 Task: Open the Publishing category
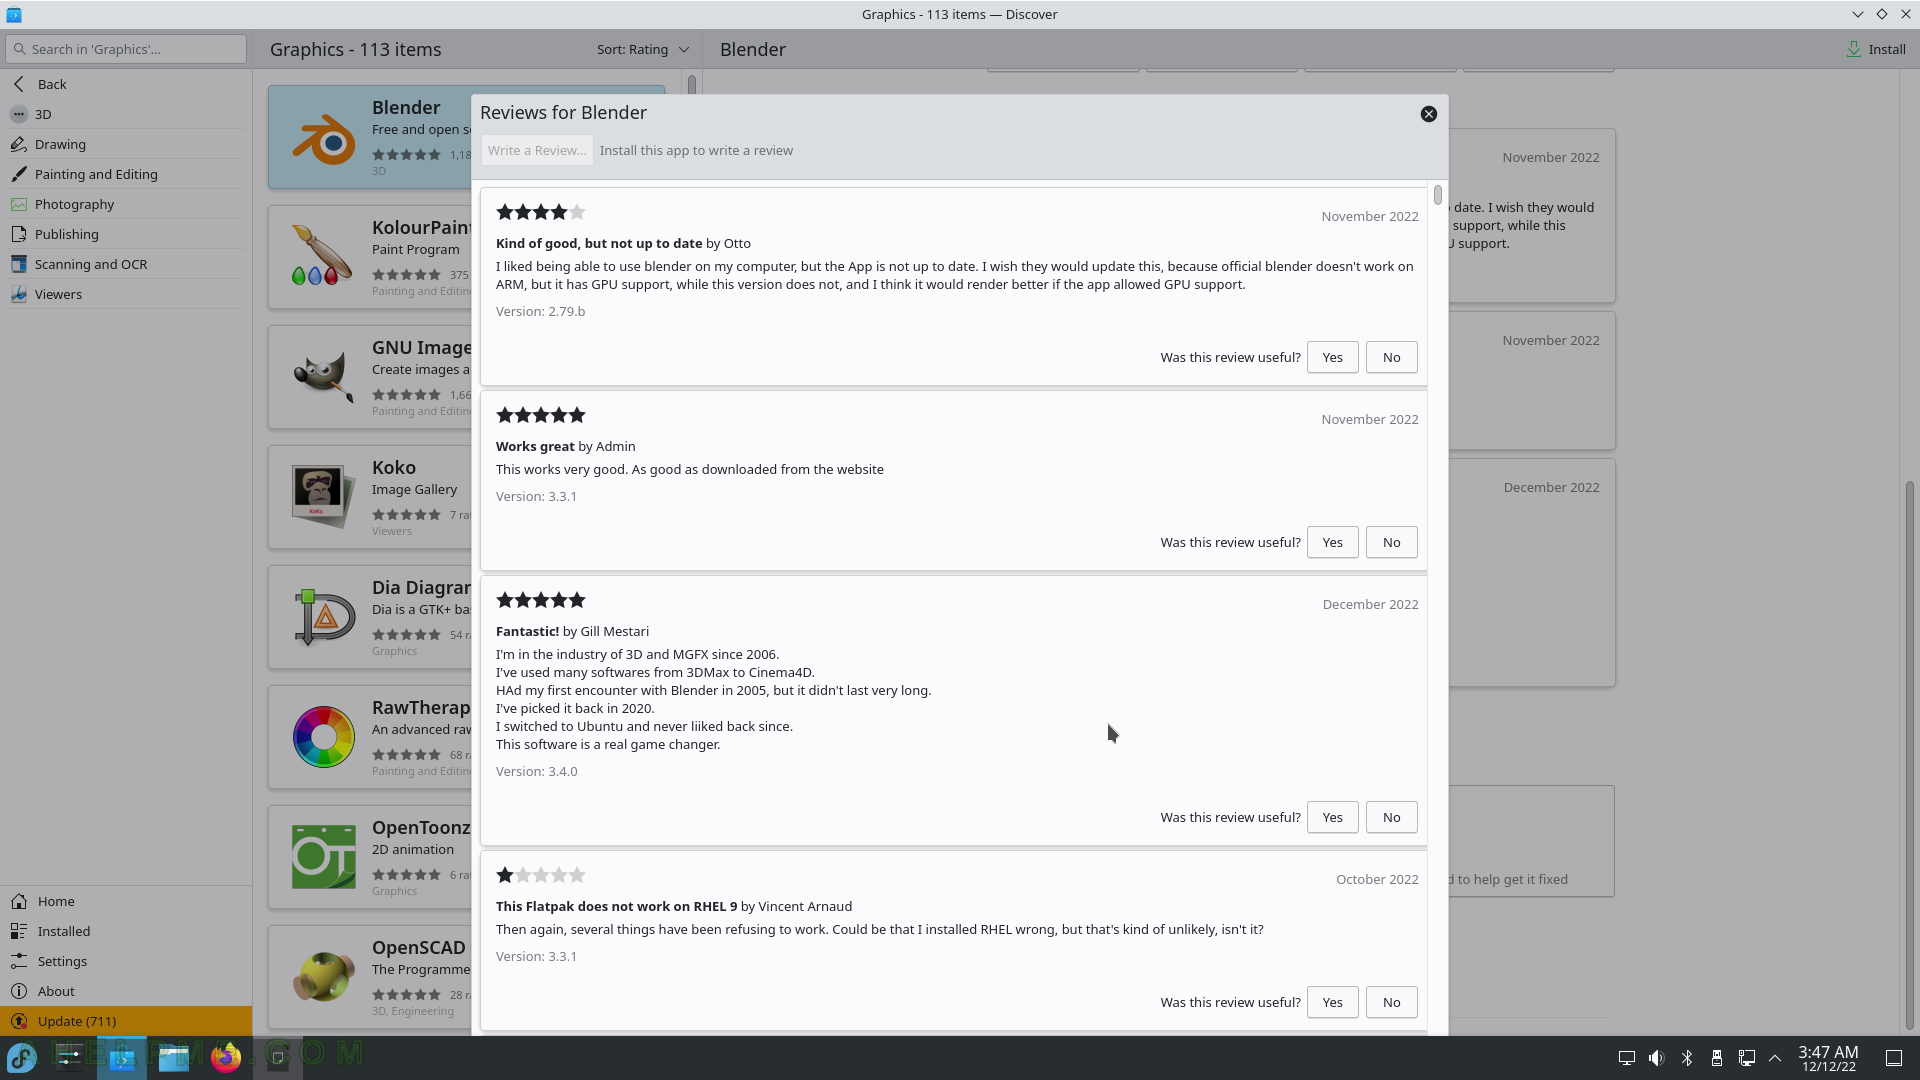click(x=126, y=234)
